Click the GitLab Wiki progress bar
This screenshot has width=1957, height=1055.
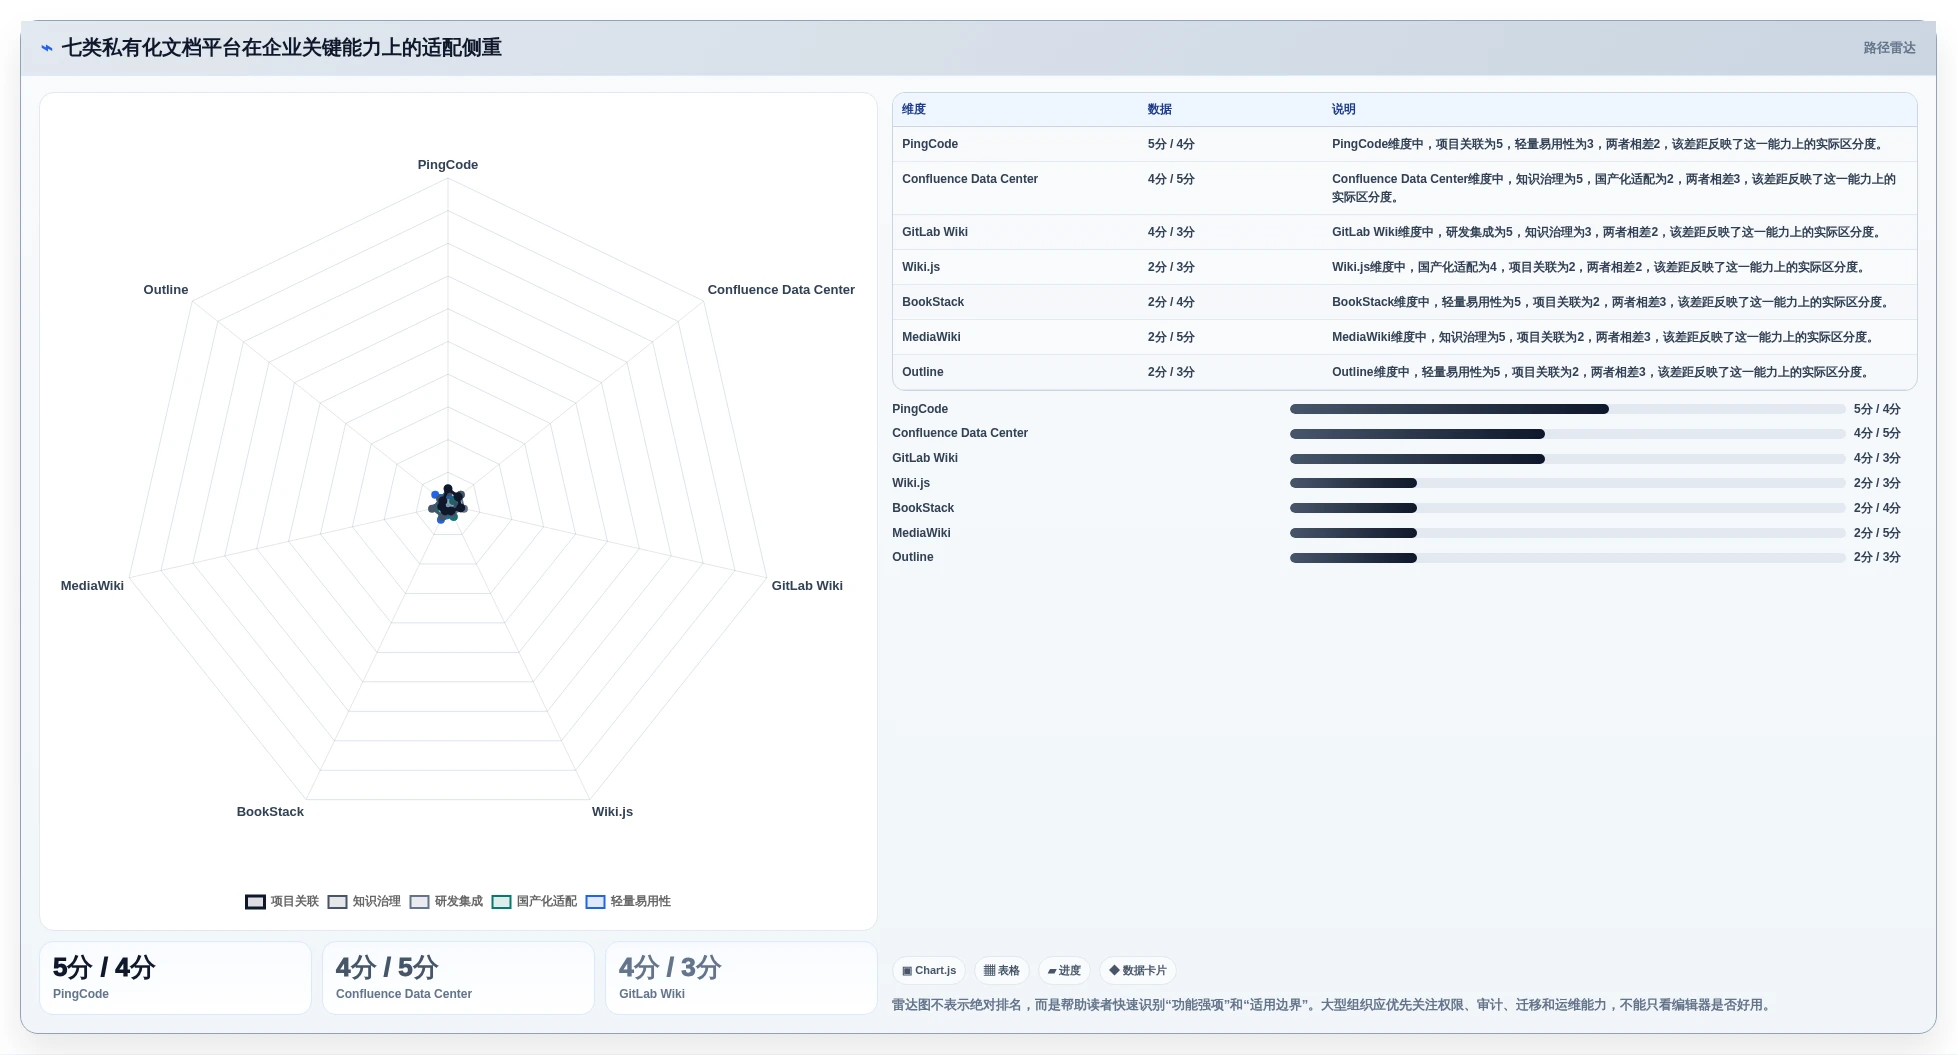coord(1567,459)
